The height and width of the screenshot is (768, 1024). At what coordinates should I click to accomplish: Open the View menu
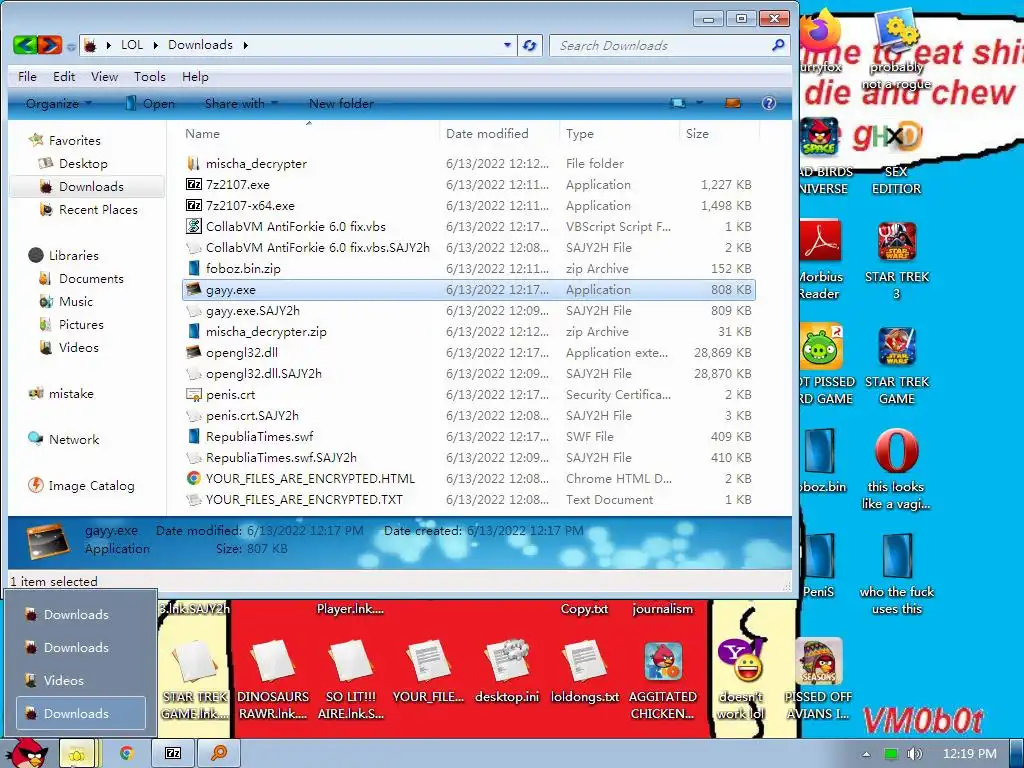point(104,76)
